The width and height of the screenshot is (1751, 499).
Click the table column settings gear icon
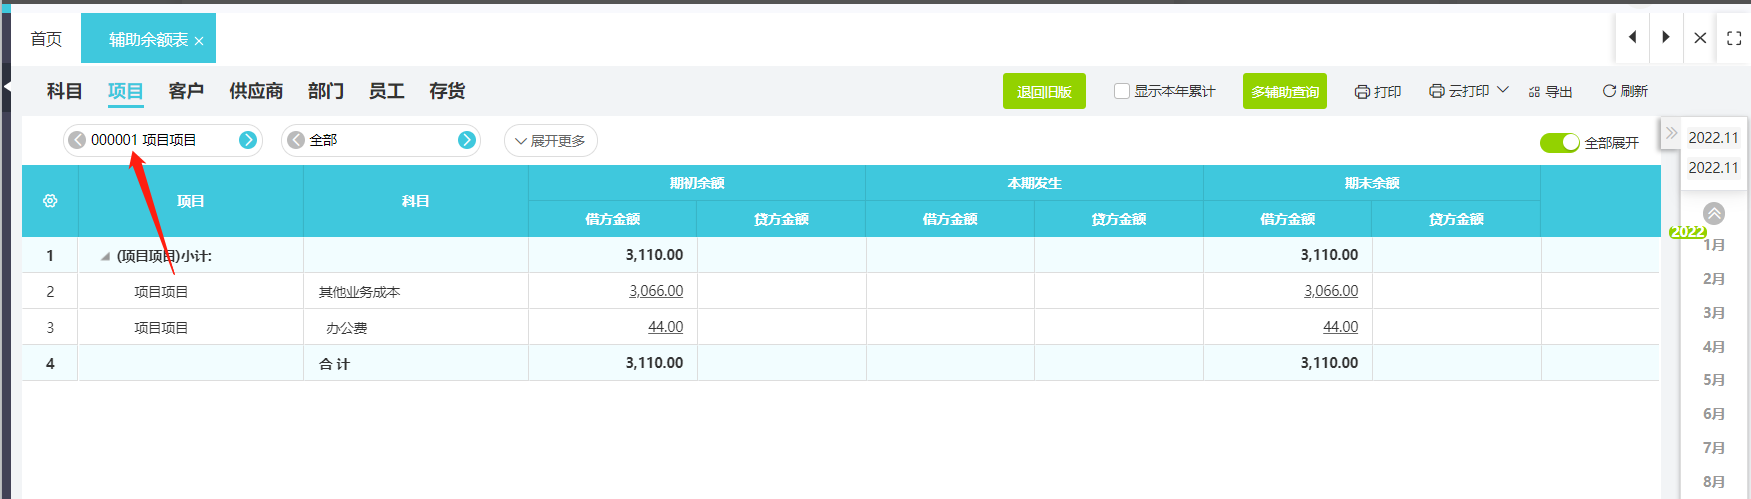50,201
